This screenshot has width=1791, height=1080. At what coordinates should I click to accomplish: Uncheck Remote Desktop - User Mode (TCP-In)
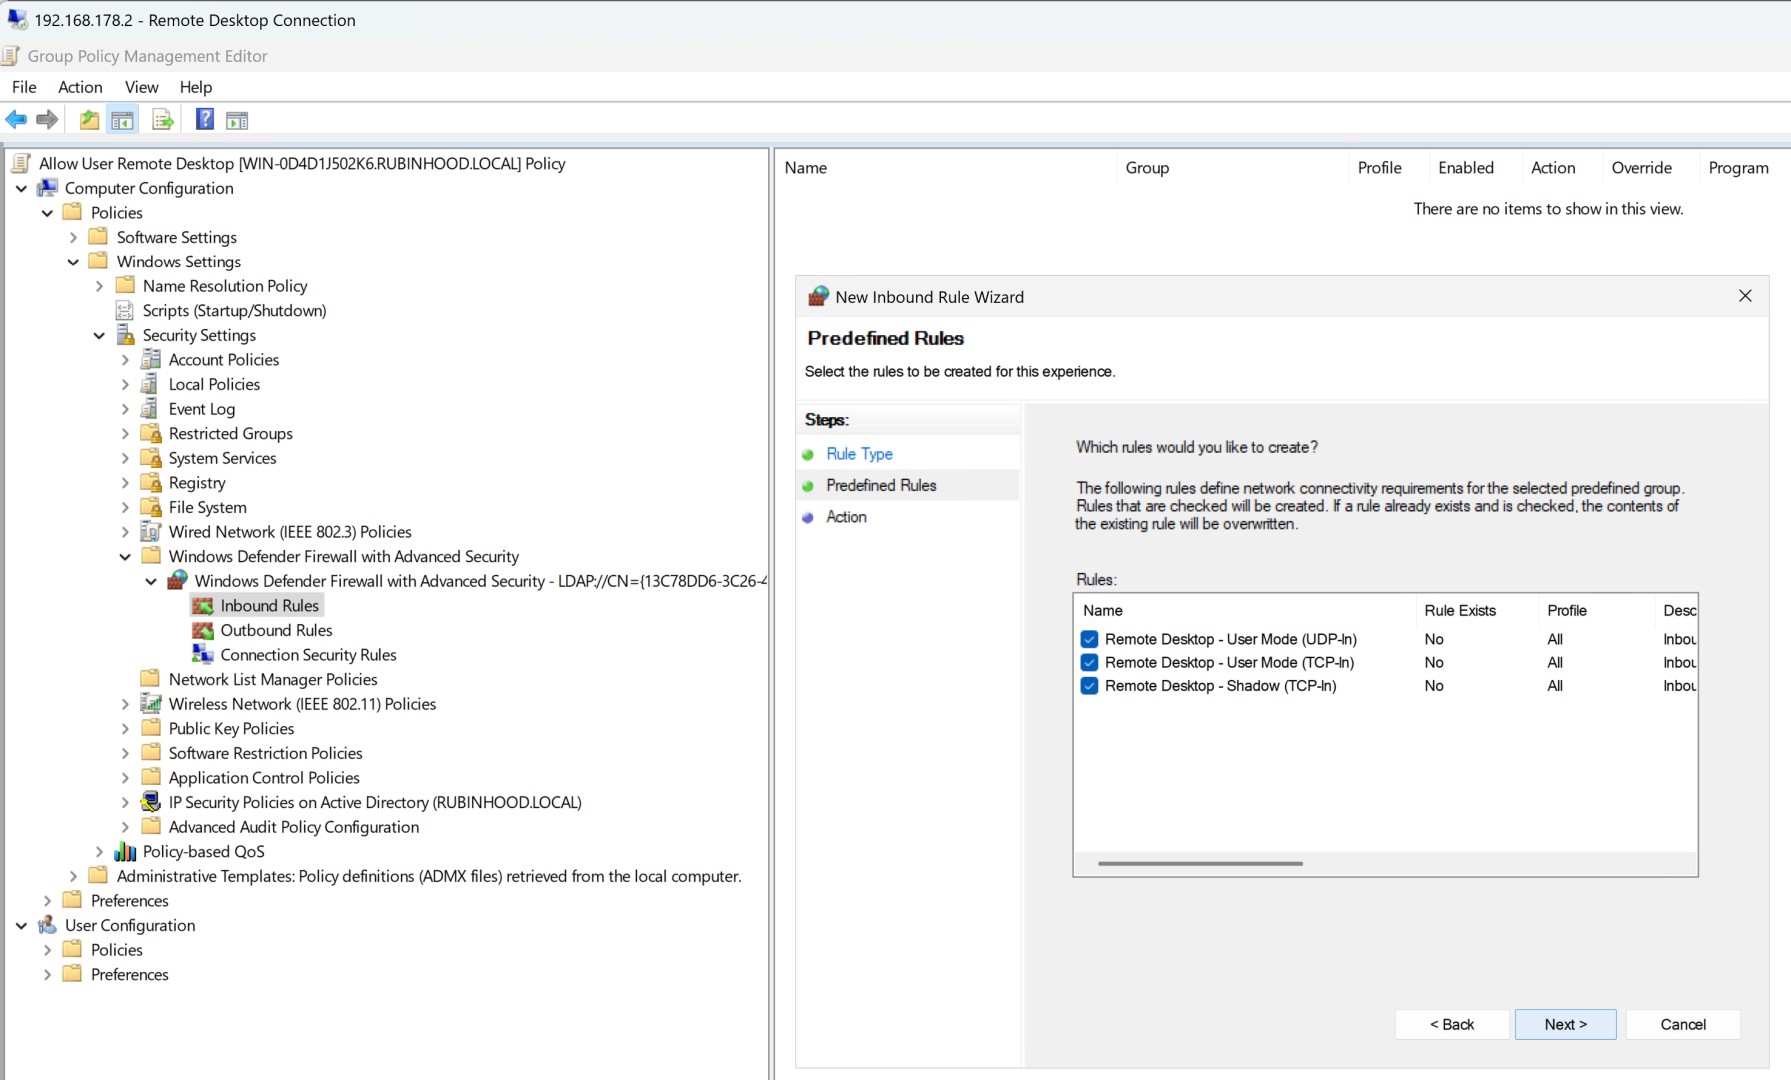pos(1089,662)
